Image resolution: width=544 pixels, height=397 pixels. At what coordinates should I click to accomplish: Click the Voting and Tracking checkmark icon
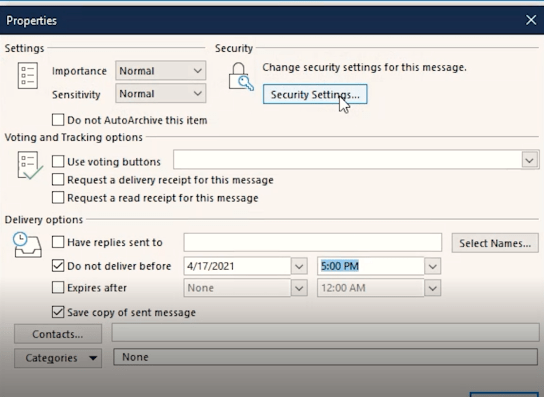[x=30, y=166]
